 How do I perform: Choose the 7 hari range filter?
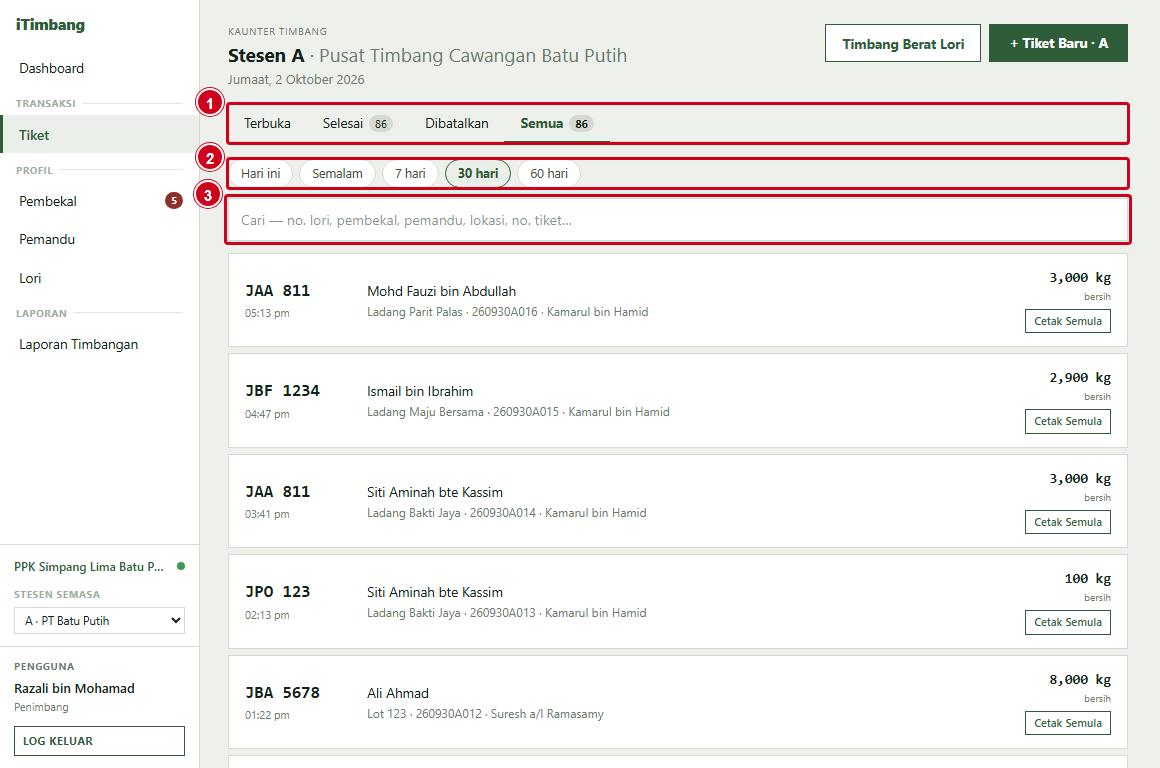(x=410, y=173)
